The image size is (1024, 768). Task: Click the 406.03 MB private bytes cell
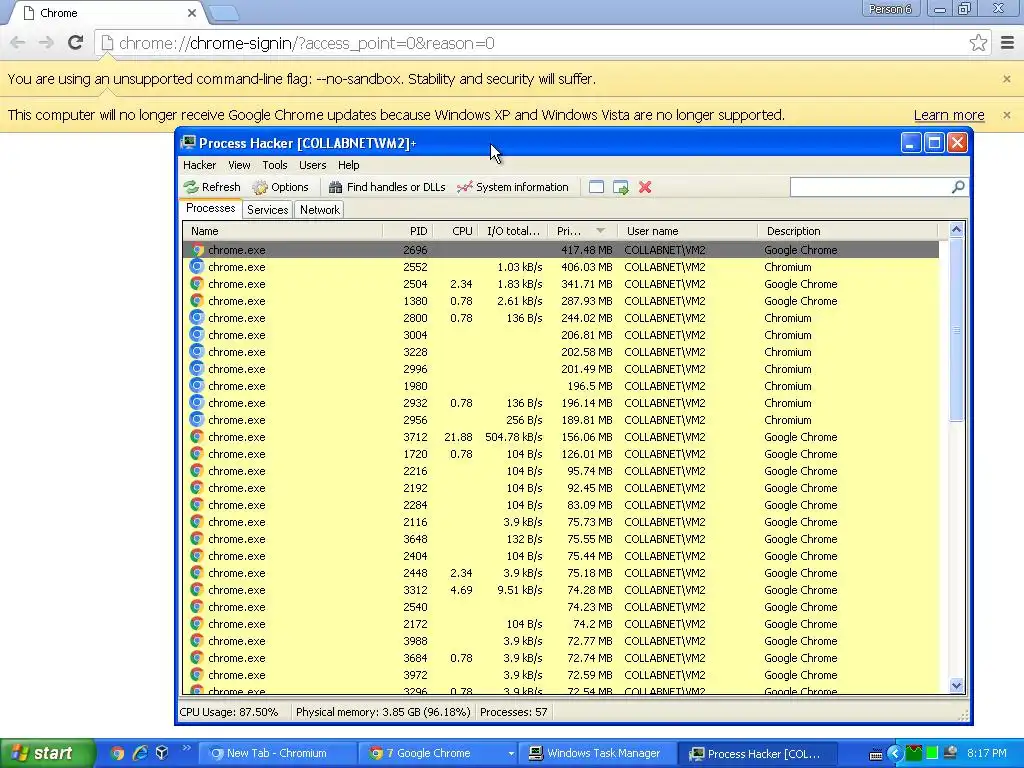point(586,267)
